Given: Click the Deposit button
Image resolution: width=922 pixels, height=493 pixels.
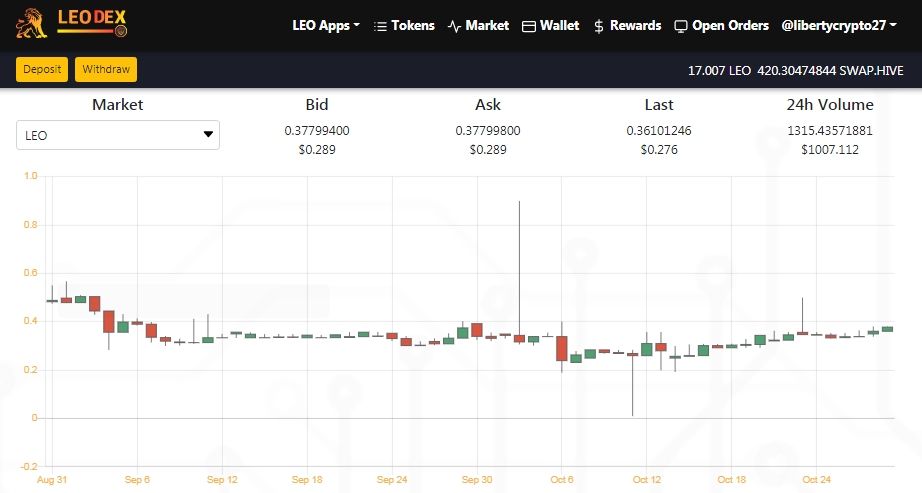Looking at the screenshot, I should click(42, 69).
